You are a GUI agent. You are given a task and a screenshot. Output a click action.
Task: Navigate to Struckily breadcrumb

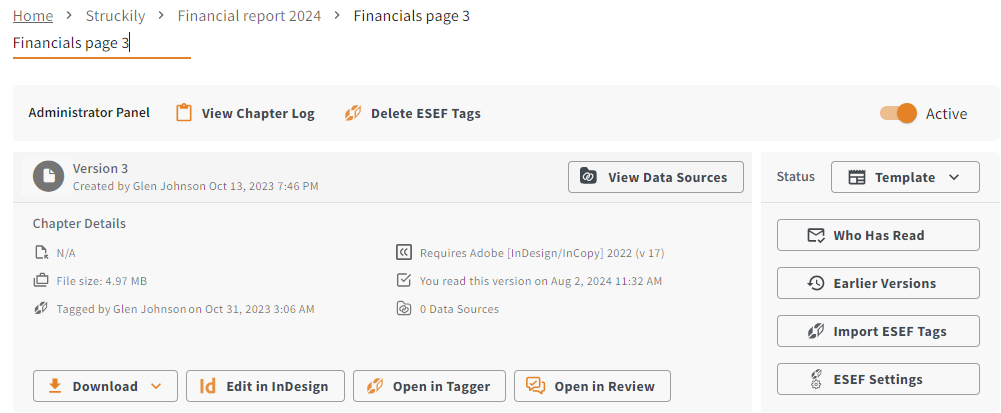[116, 16]
